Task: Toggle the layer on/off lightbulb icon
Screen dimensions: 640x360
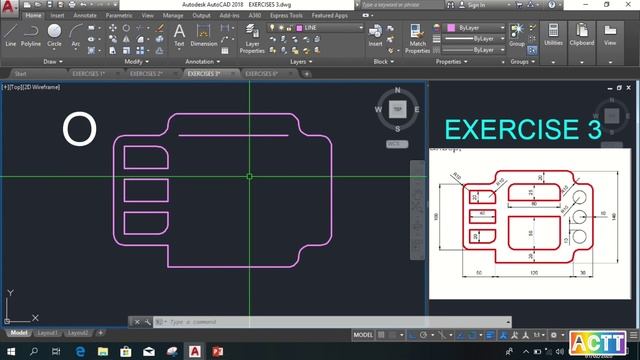Action: point(272,28)
